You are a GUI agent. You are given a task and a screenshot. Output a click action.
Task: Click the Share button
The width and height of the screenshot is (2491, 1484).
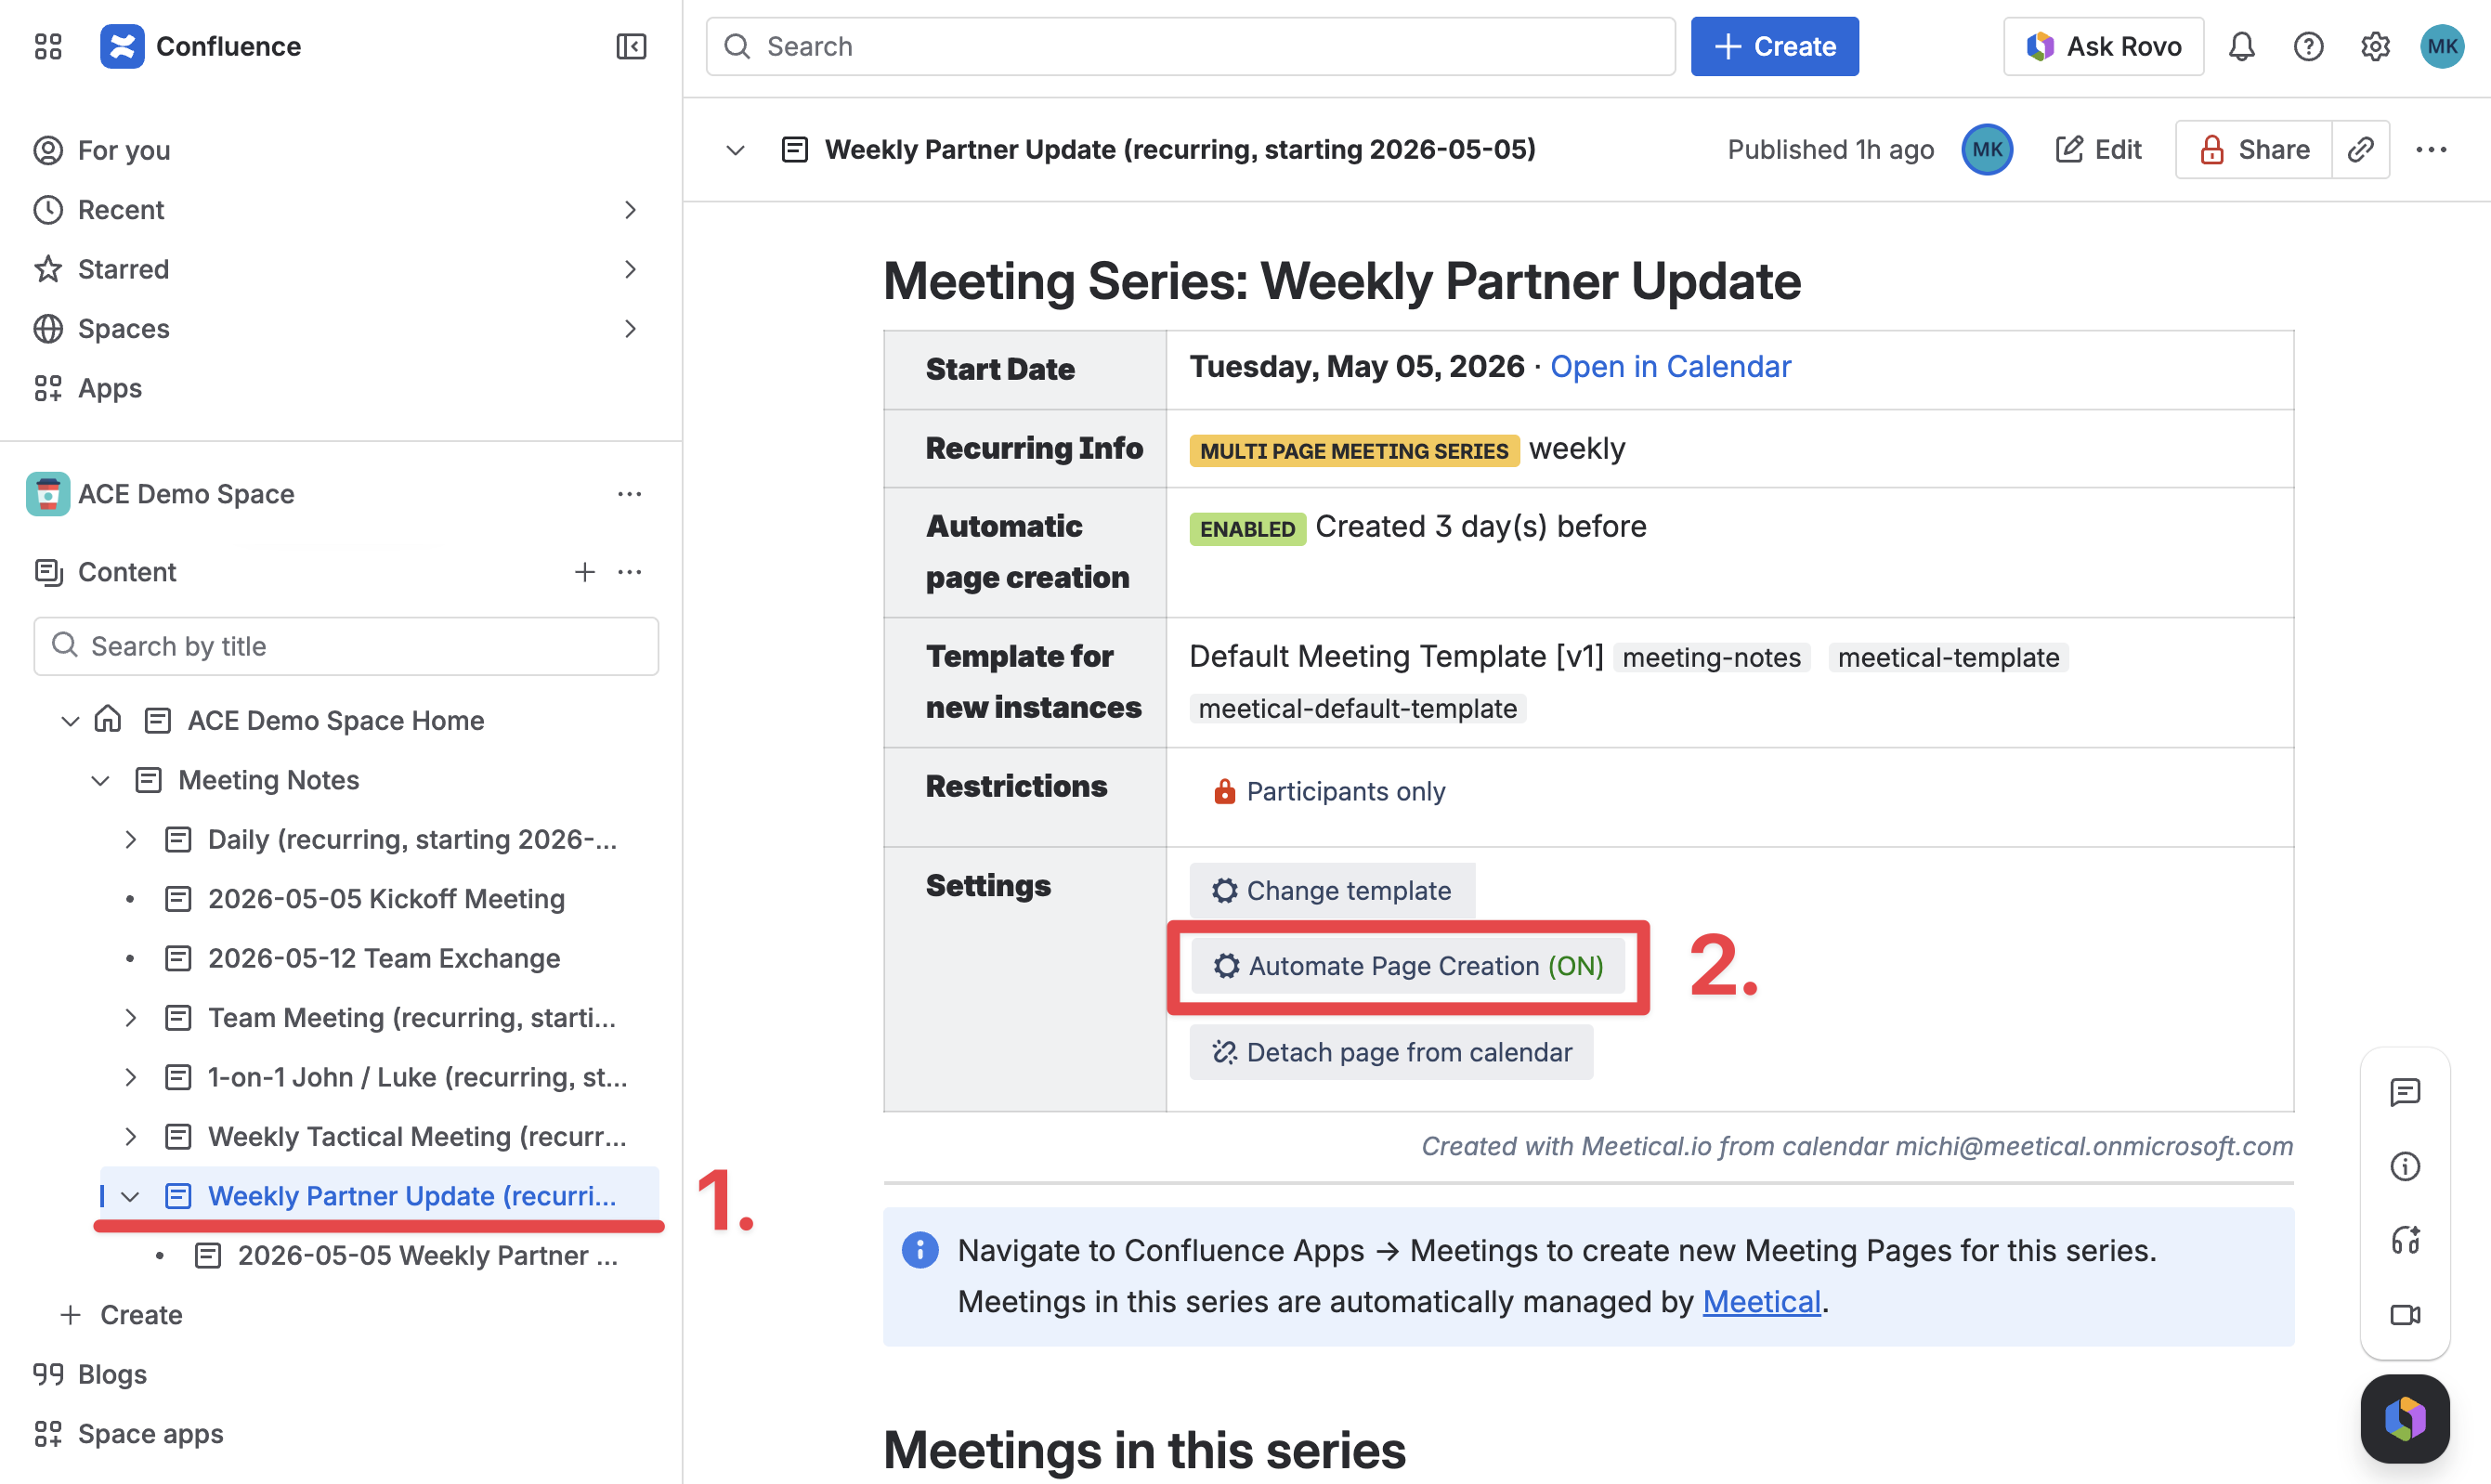(x=2254, y=150)
